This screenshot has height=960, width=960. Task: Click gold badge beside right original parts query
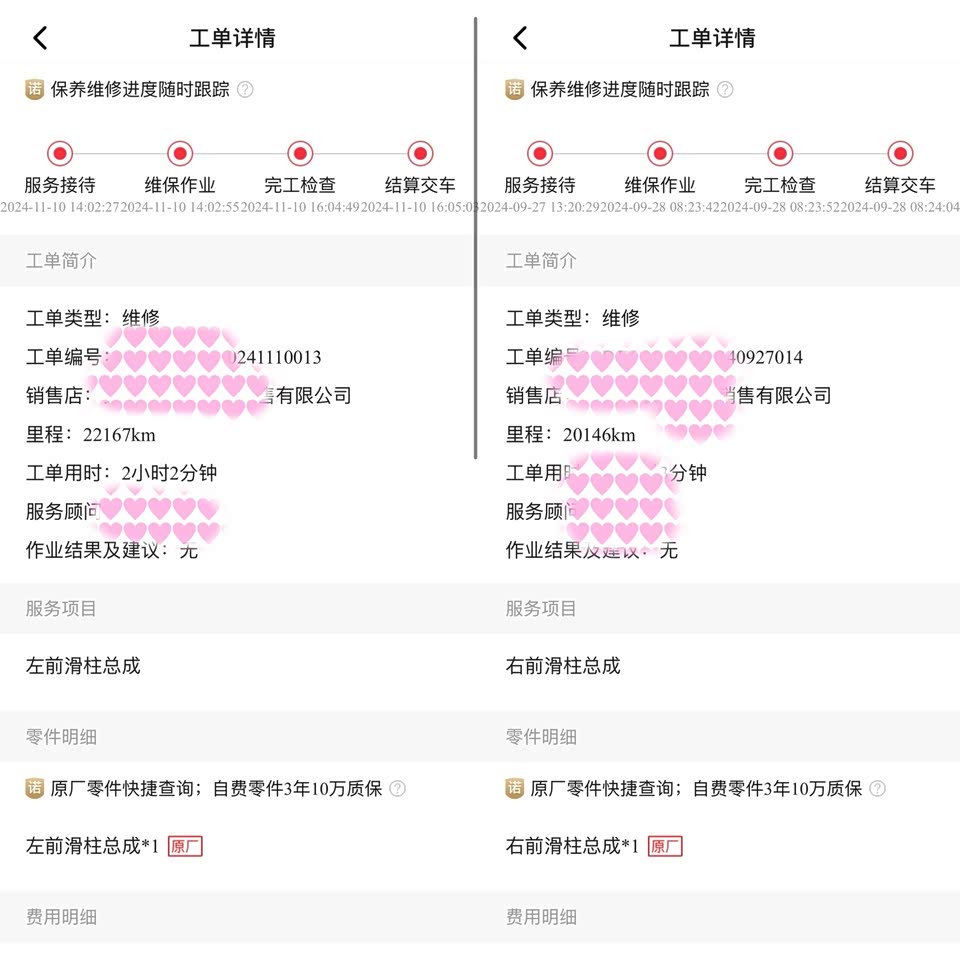coord(515,788)
